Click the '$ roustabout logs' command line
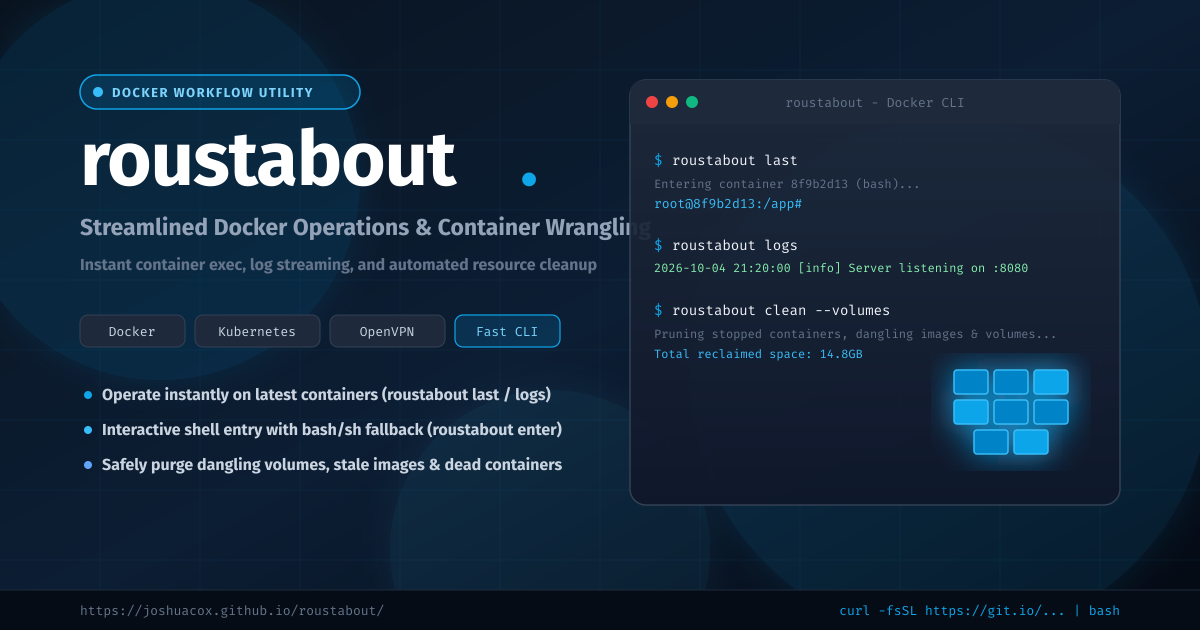 (726, 245)
